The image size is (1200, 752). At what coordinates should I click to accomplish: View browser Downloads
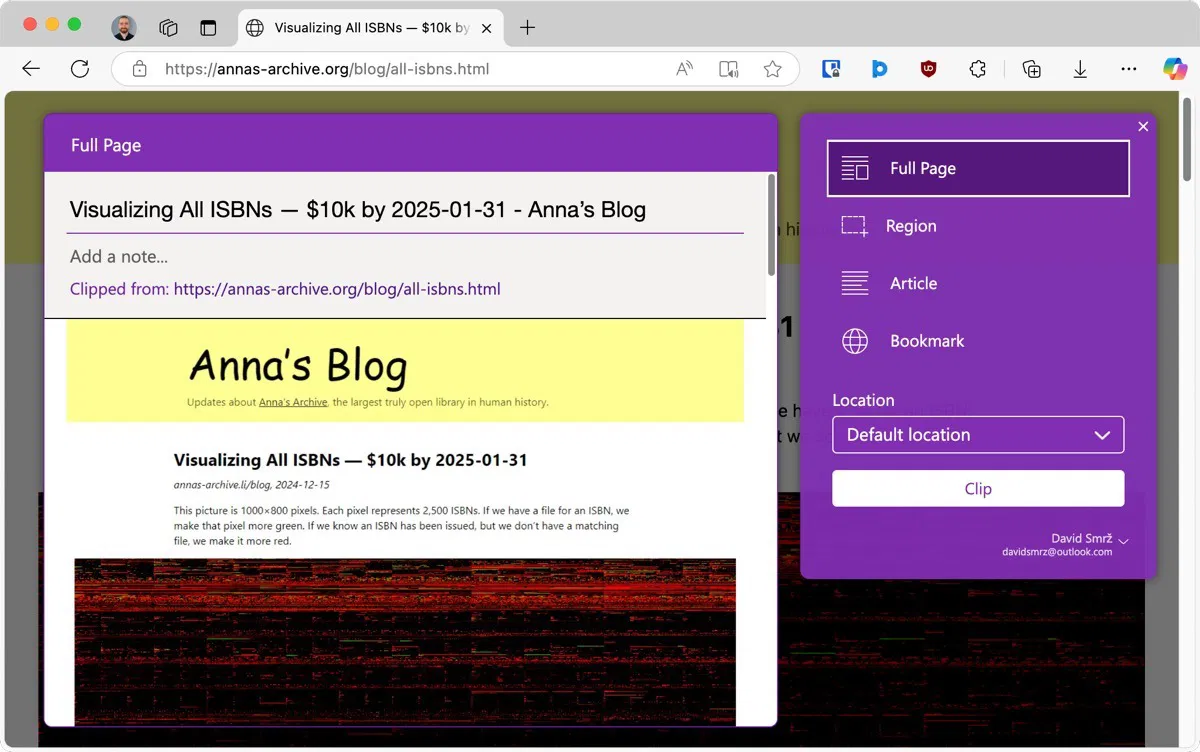1080,69
